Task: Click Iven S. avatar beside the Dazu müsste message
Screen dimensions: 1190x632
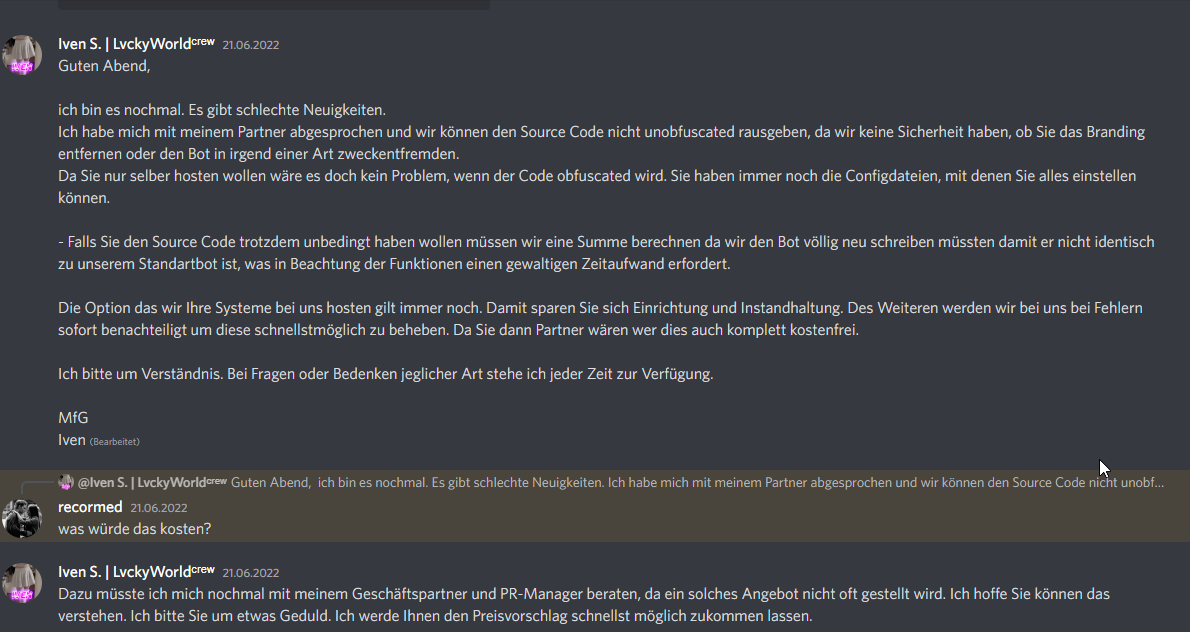Action: pos(22,583)
